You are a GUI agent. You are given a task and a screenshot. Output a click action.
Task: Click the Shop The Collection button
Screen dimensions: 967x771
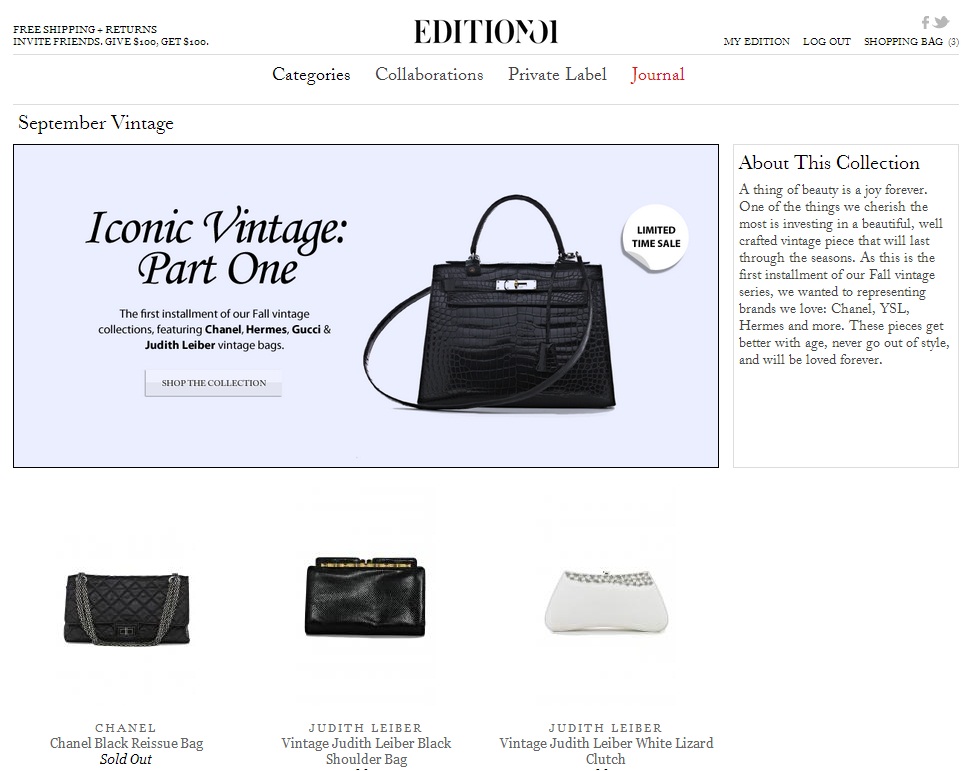click(x=213, y=383)
